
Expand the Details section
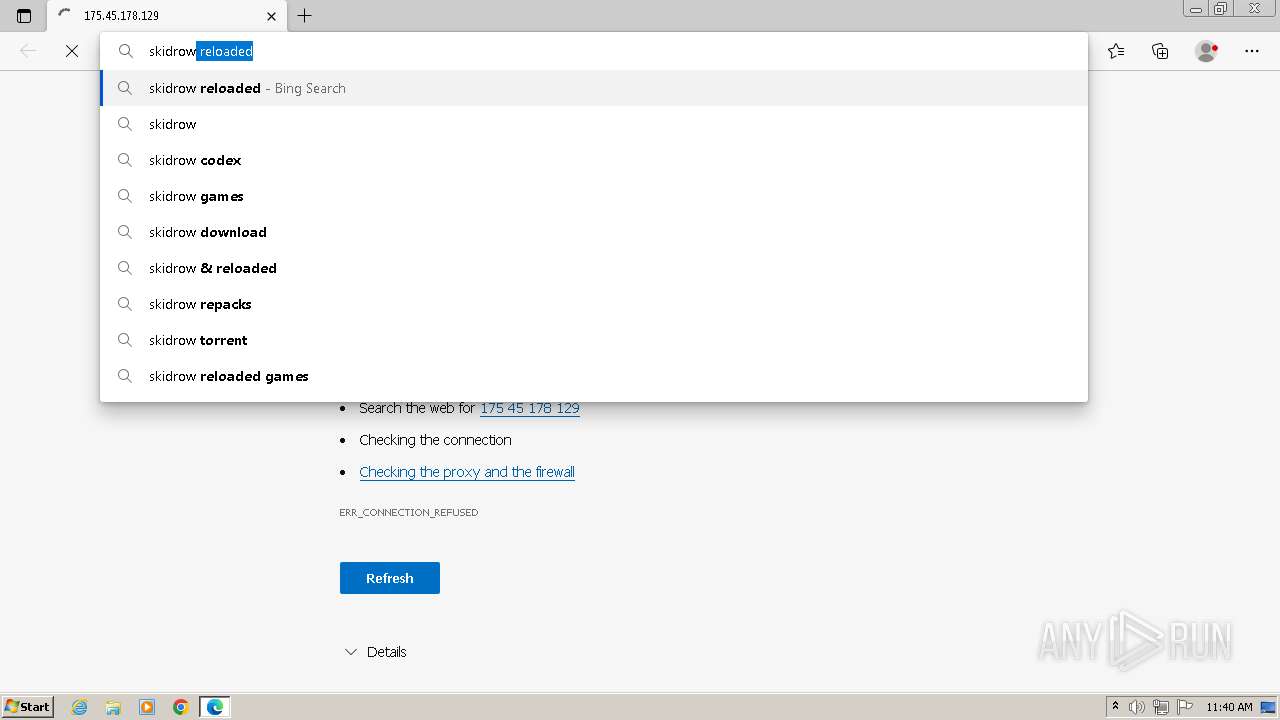tap(375, 652)
